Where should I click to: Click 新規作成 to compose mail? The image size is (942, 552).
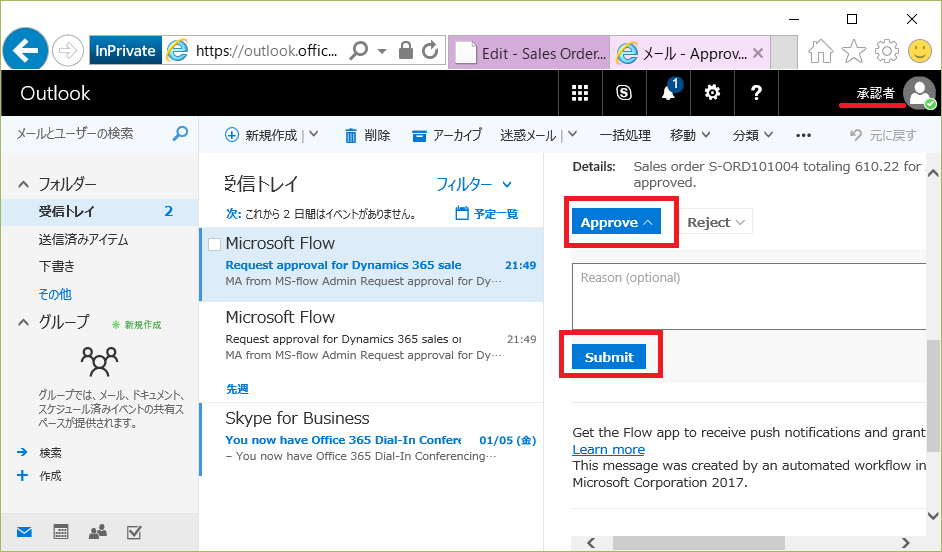pos(261,135)
